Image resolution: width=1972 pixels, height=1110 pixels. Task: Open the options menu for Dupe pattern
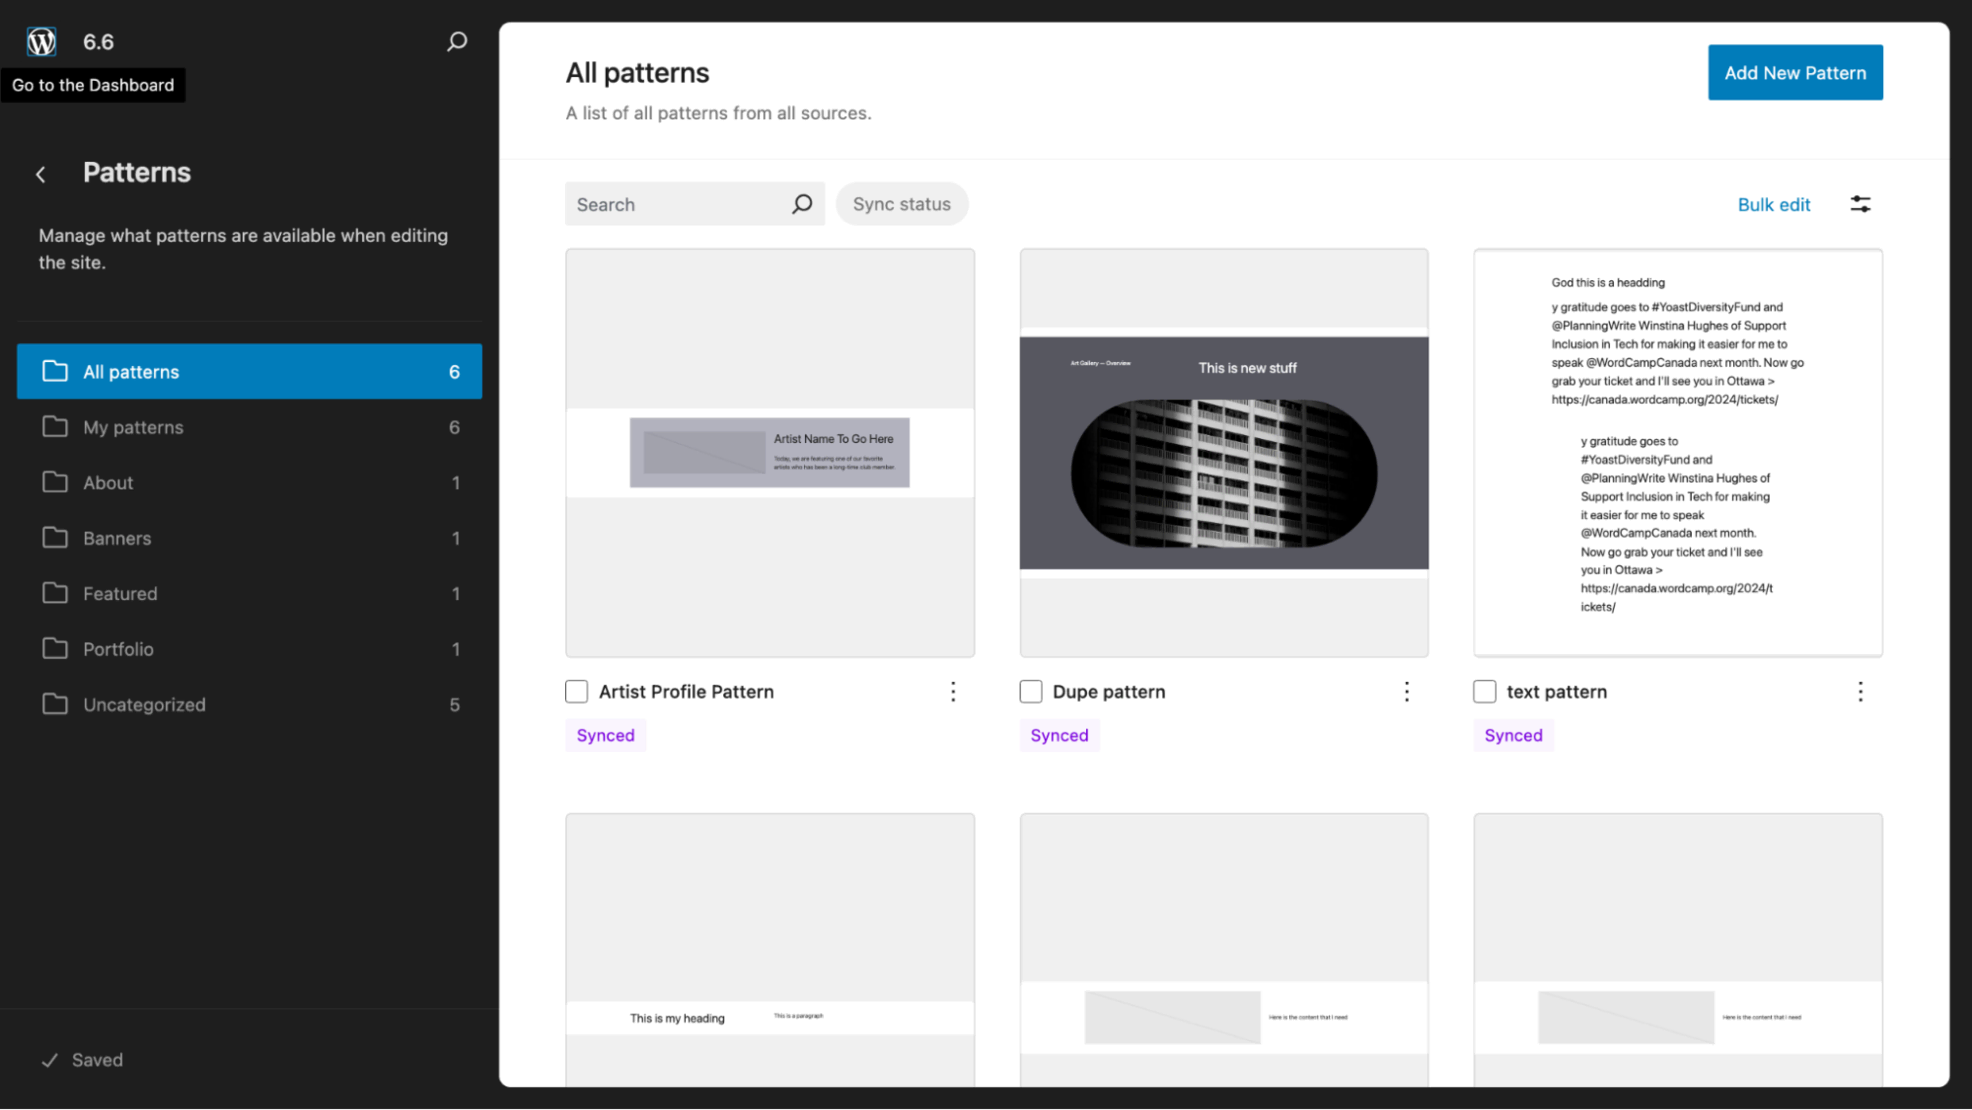click(1406, 691)
